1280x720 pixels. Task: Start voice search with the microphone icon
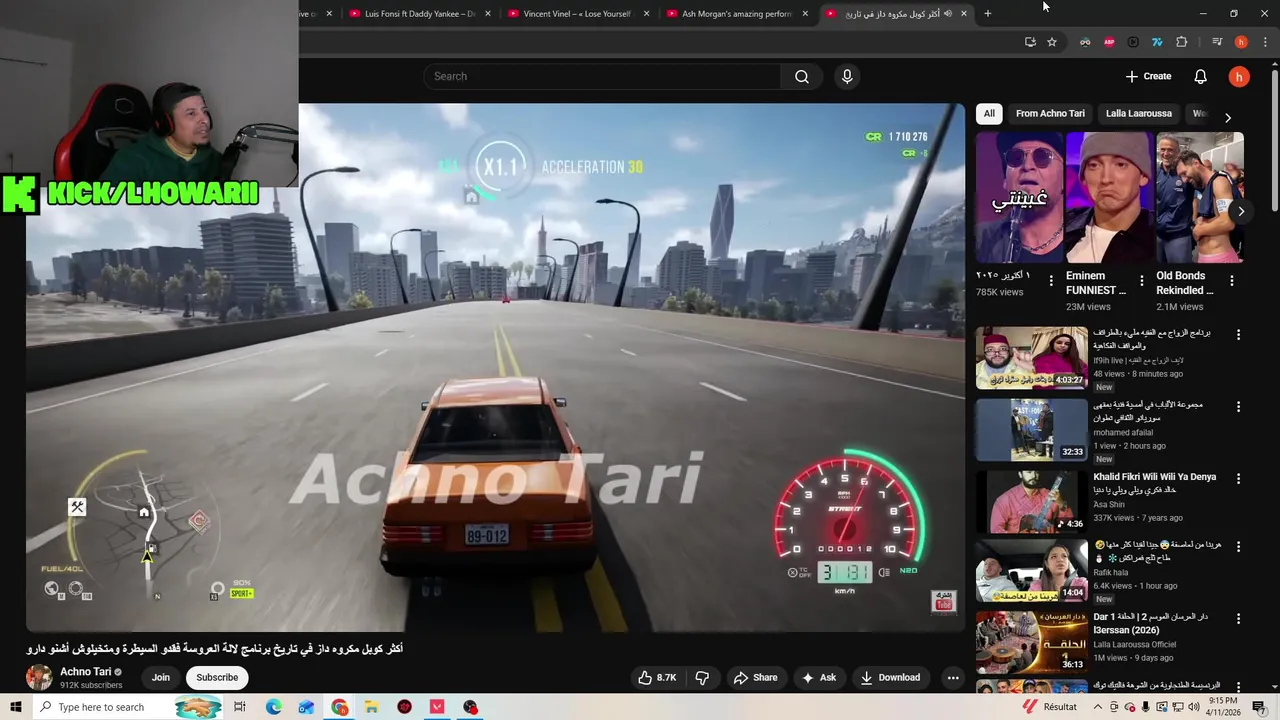pos(847,76)
